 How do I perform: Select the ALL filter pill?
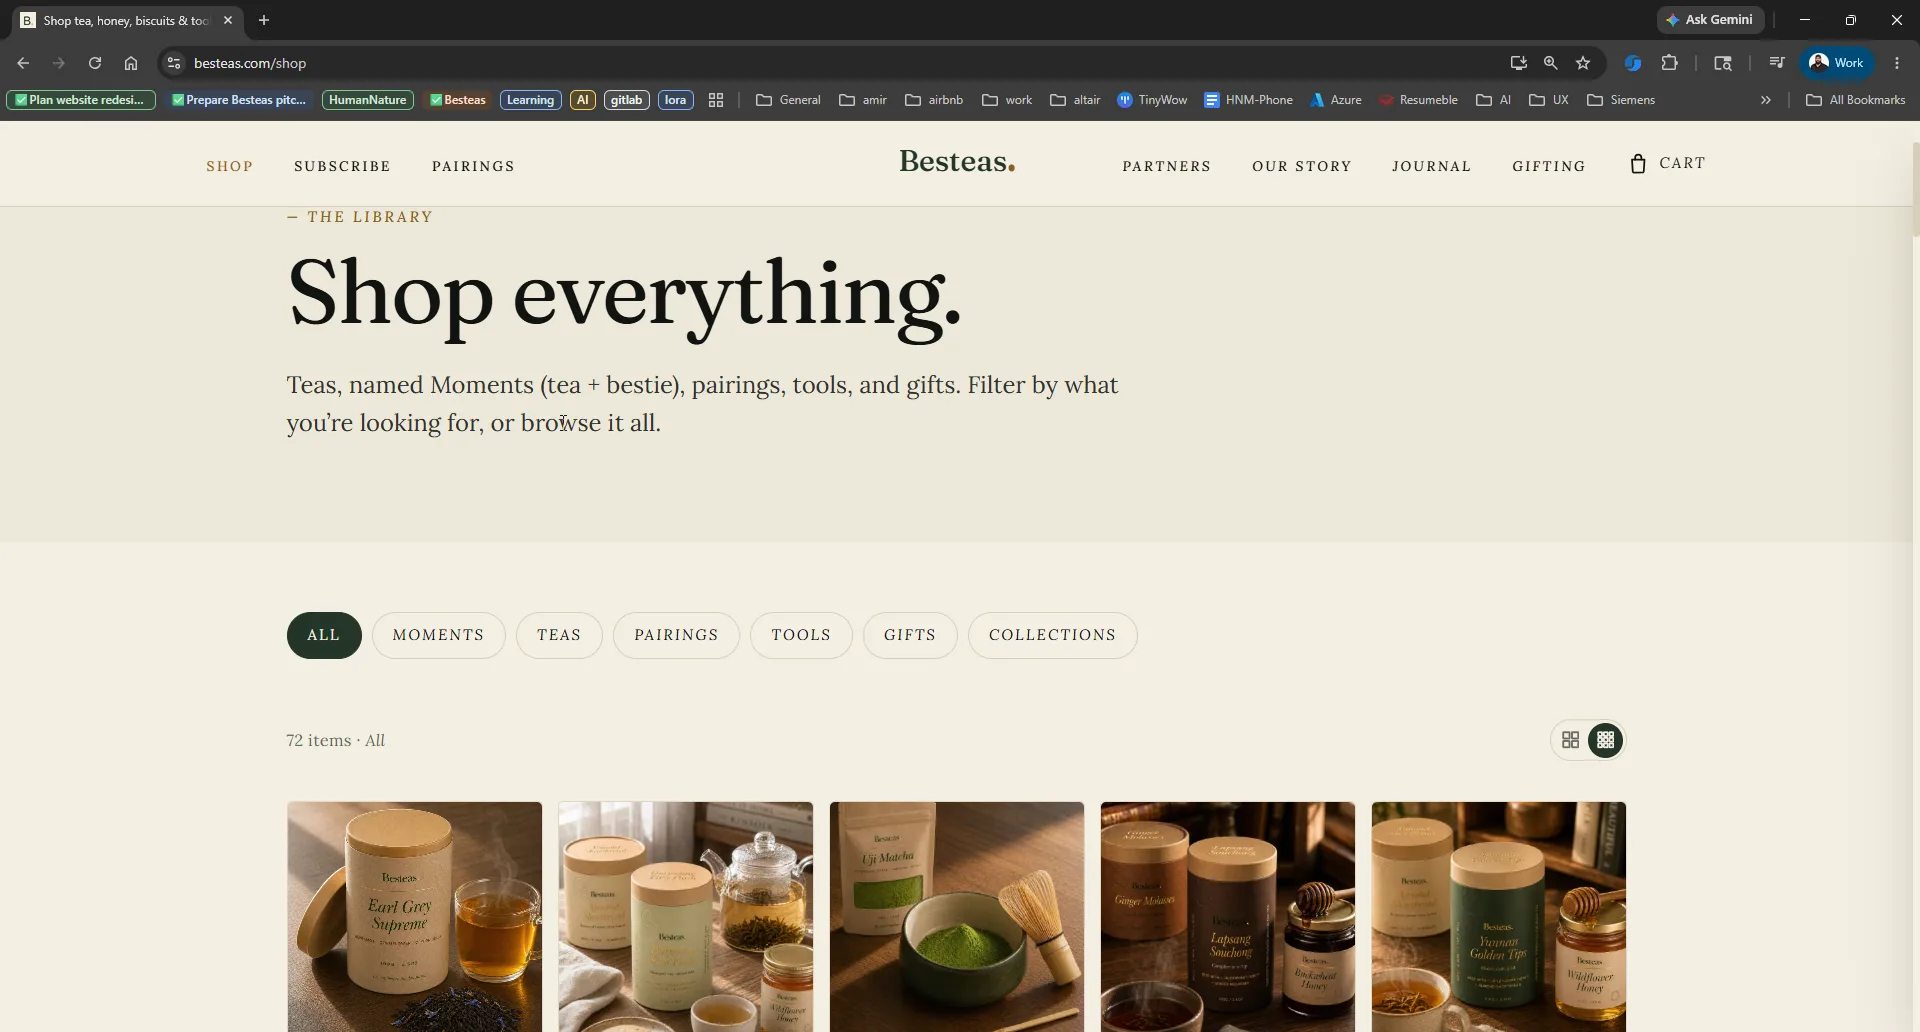click(324, 635)
